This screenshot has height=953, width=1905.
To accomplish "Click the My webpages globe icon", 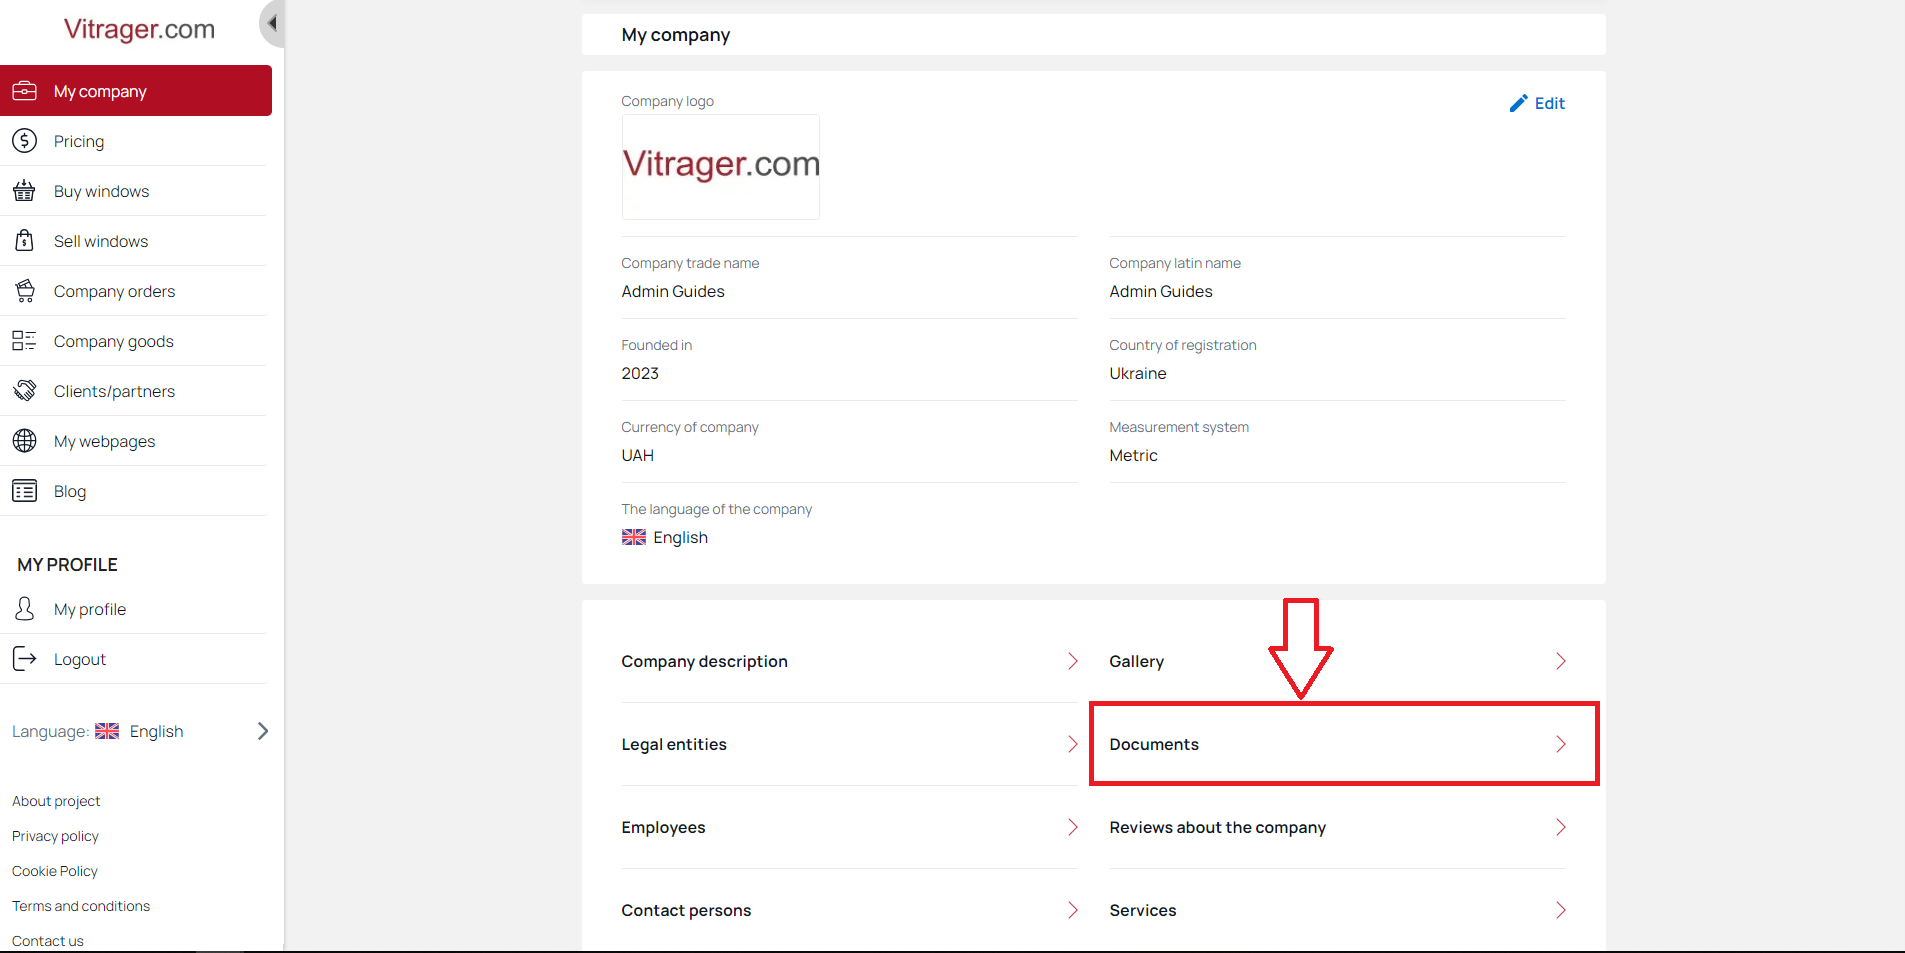I will pyautogui.click(x=24, y=441).
